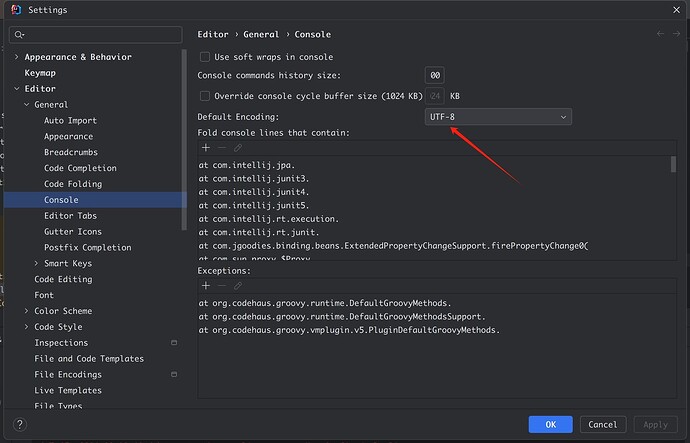Viewport: 690px width, 443px height.
Task: Click the search magnifier icon
Action: tap(19, 35)
